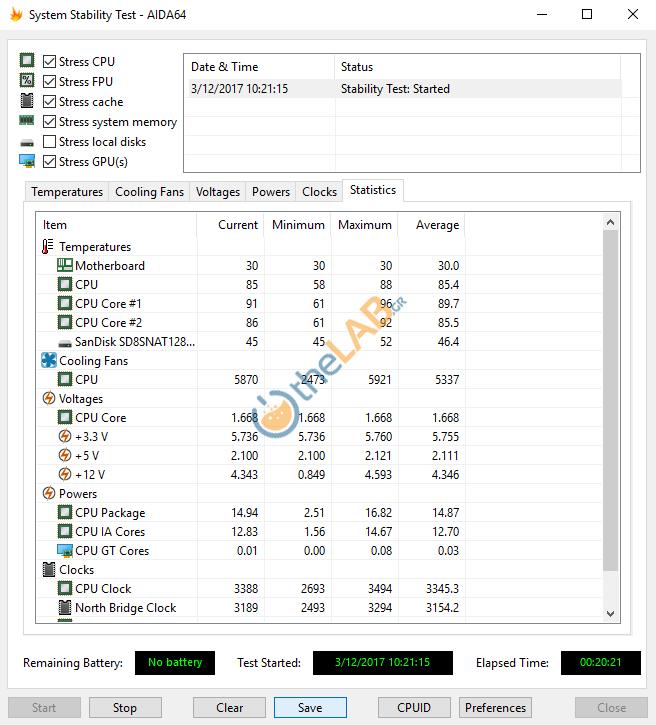
Task: Click the scrollbar down arrow in statistics list
Action: [x=610, y=614]
